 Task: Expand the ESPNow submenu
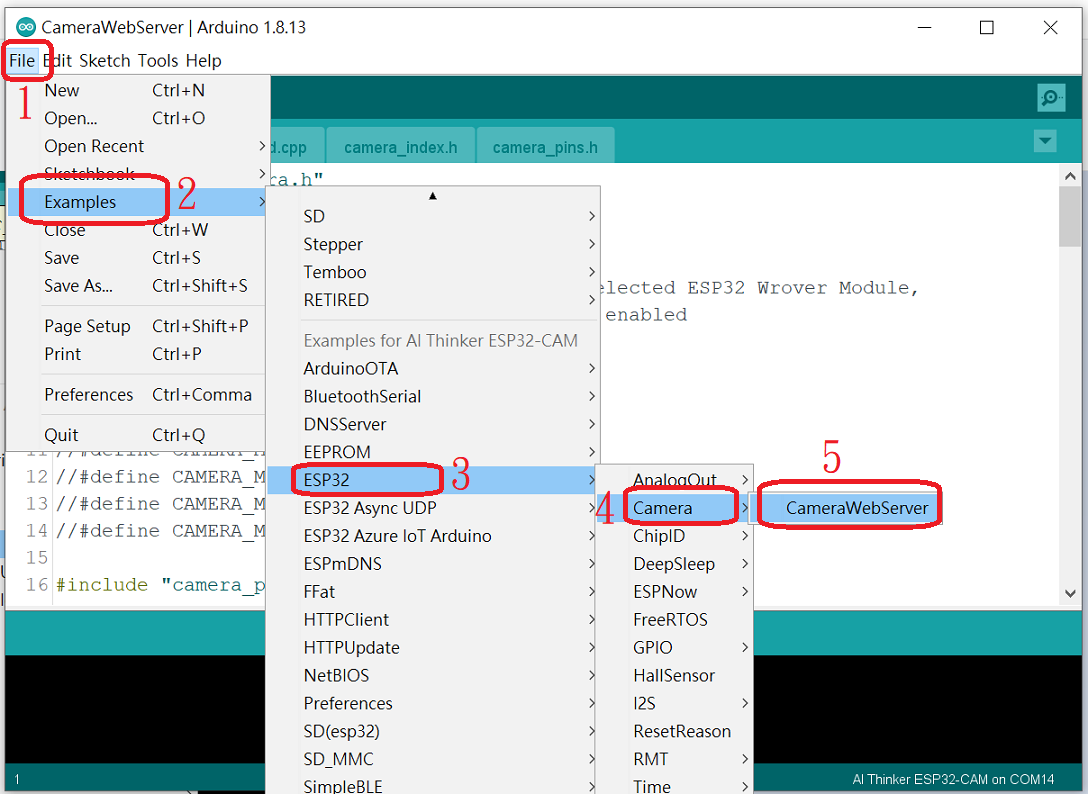(674, 591)
